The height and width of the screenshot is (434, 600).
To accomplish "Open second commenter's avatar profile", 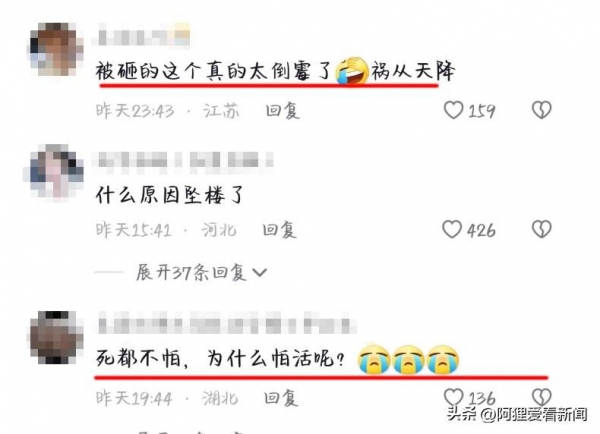I will click(54, 171).
